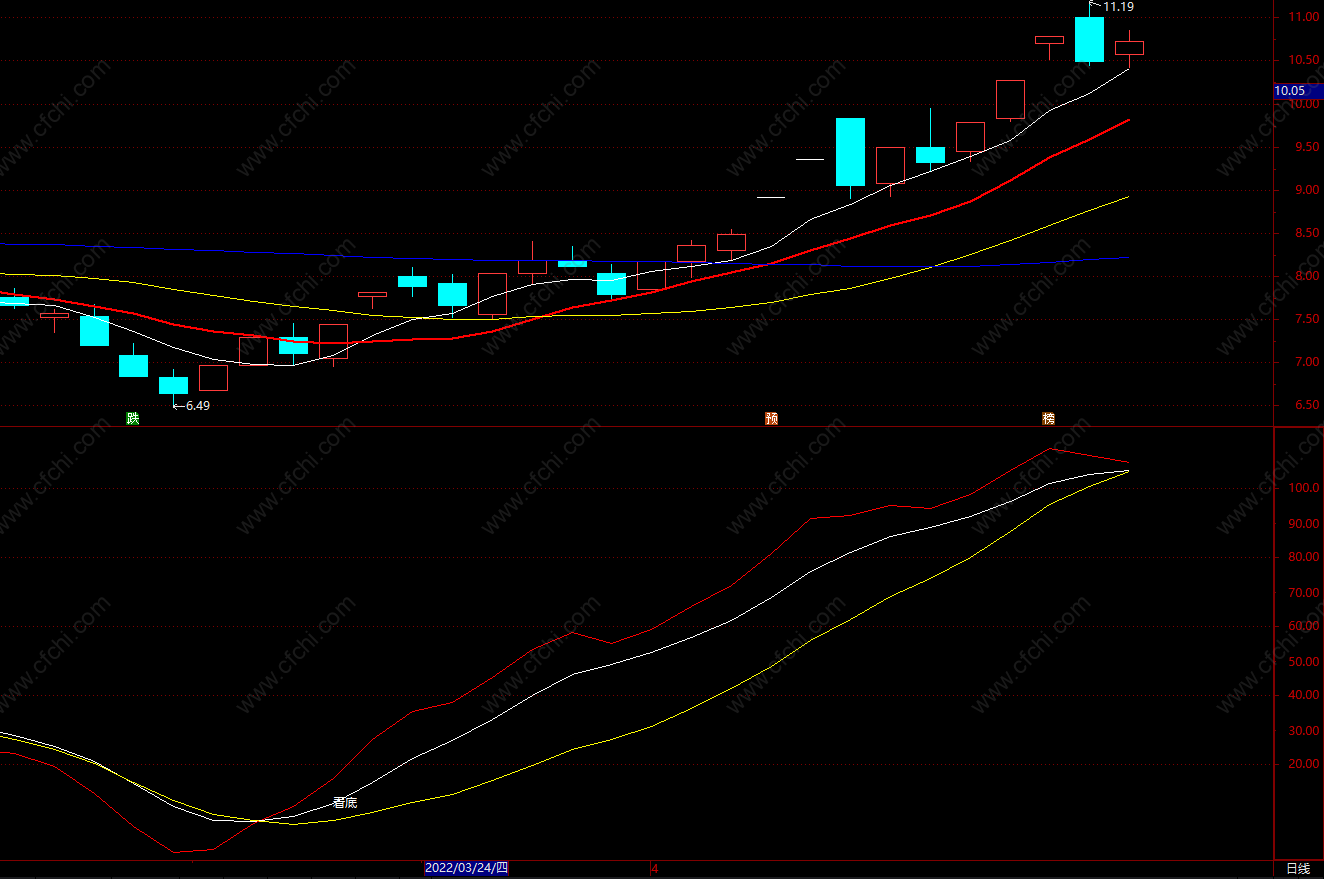Screen dimensions: 1324x879
Task: Click the 100.00 indicator axis value
Action: pyautogui.click(x=1302, y=488)
